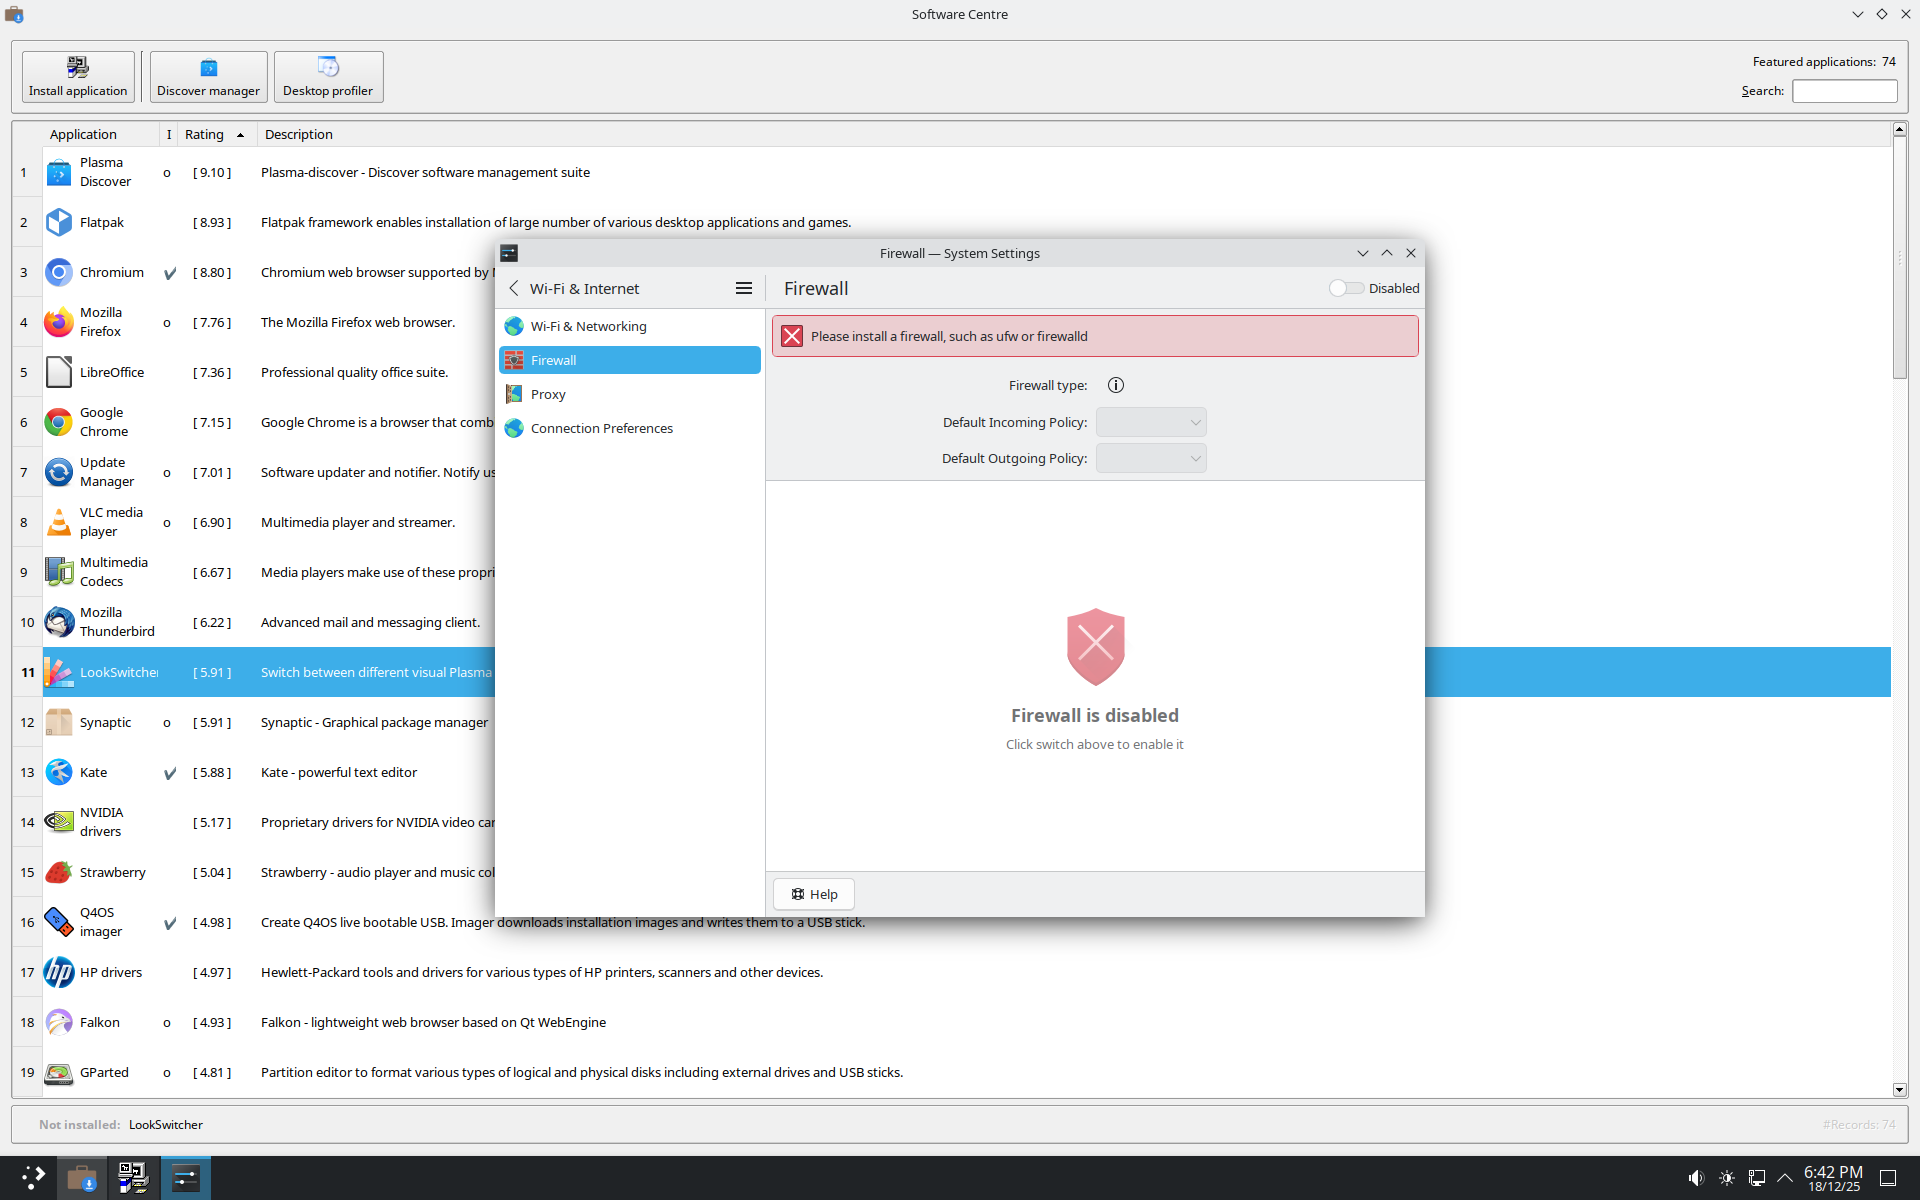Open Default Outgoing Policy dropdown
This screenshot has height=1200, width=1920.
tap(1151, 458)
